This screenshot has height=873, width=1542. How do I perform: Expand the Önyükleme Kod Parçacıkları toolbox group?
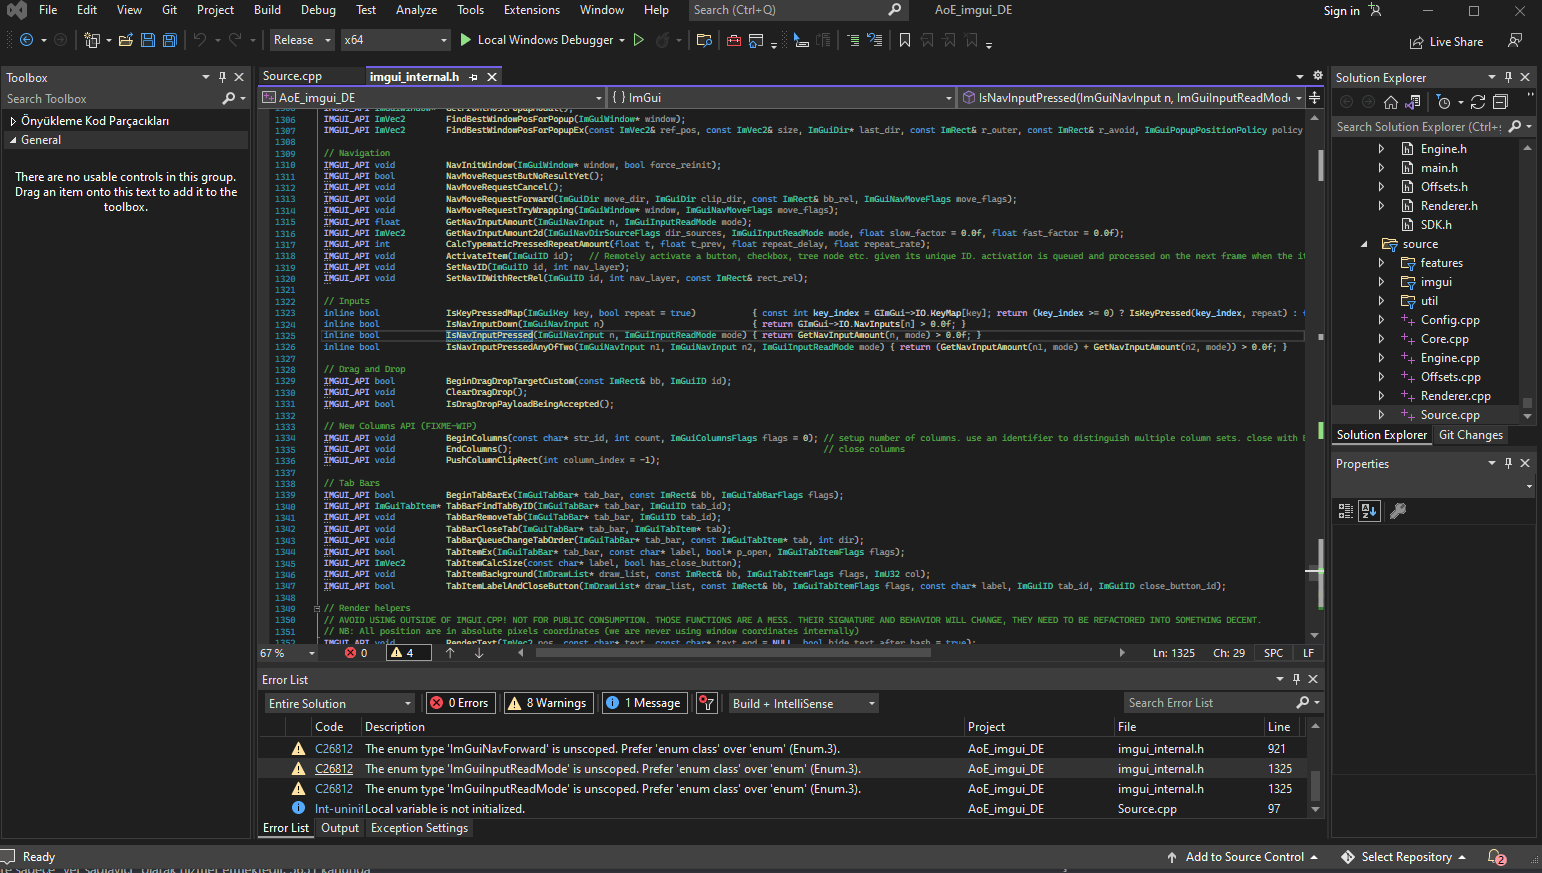pyautogui.click(x=13, y=121)
